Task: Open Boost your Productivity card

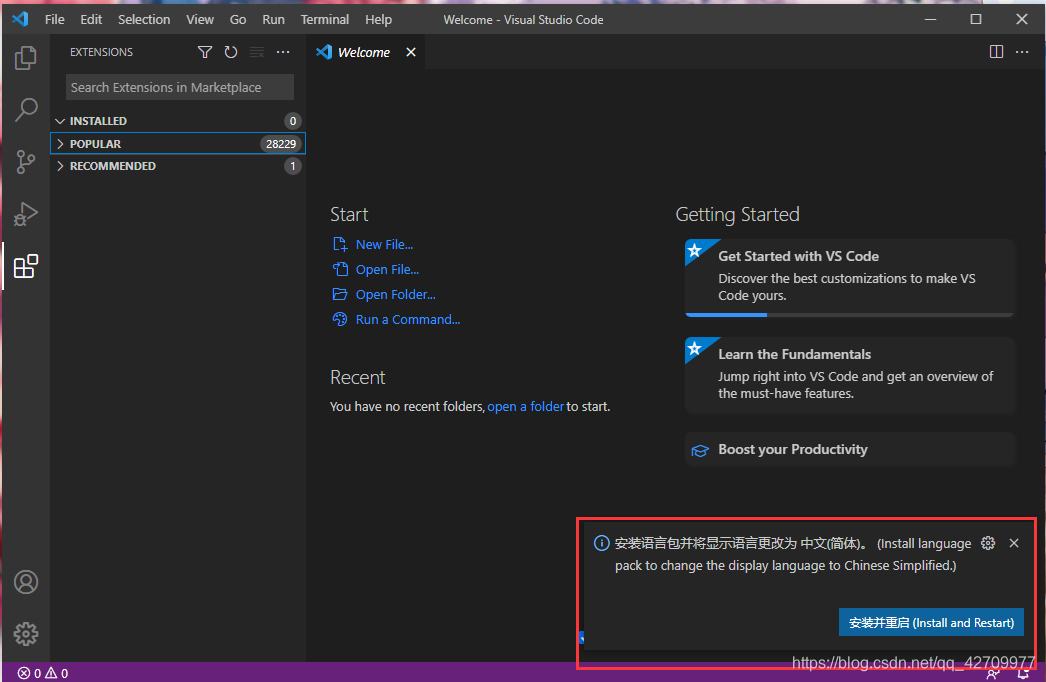Action: (x=849, y=449)
